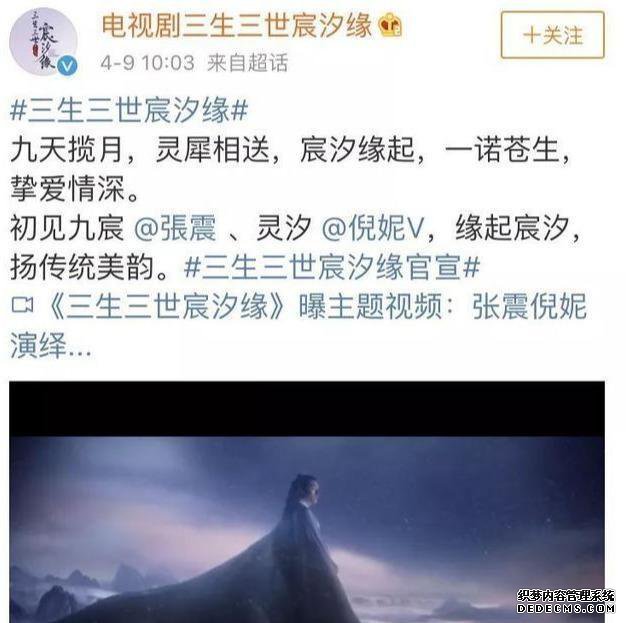Click the post text line 挚爱情深
626x623 pixels.
[x=75, y=189]
